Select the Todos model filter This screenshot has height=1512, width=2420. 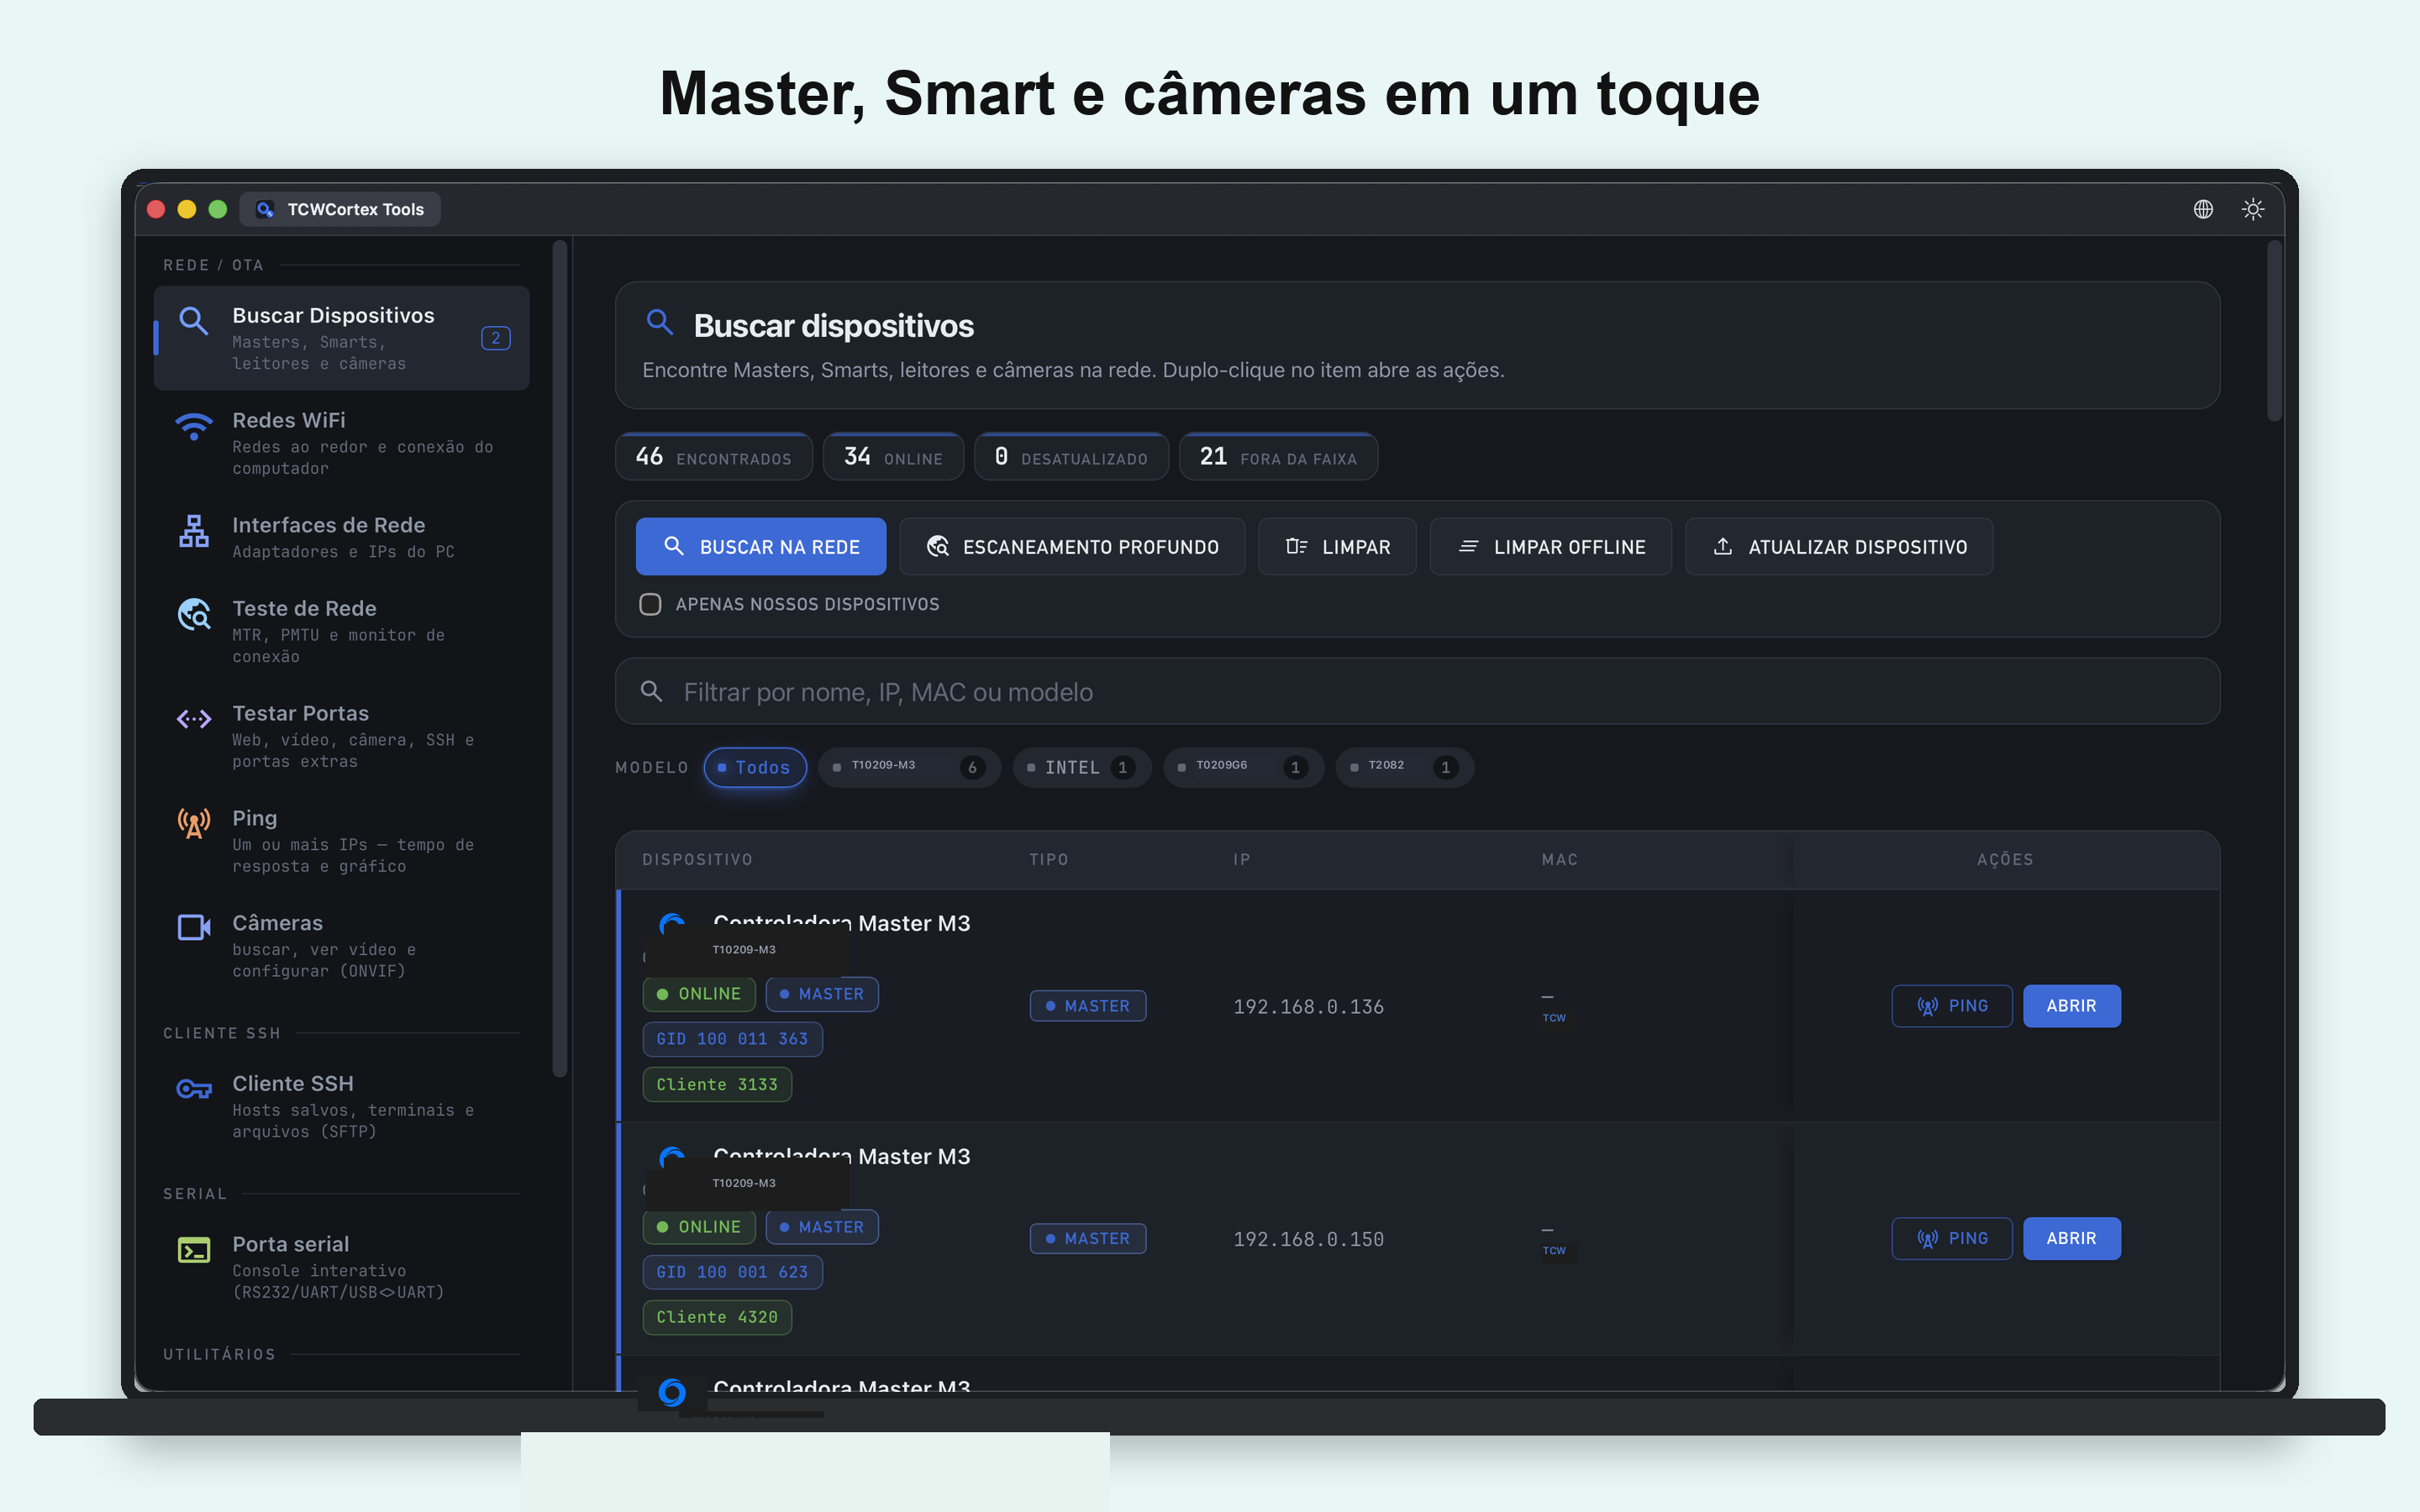coord(755,767)
